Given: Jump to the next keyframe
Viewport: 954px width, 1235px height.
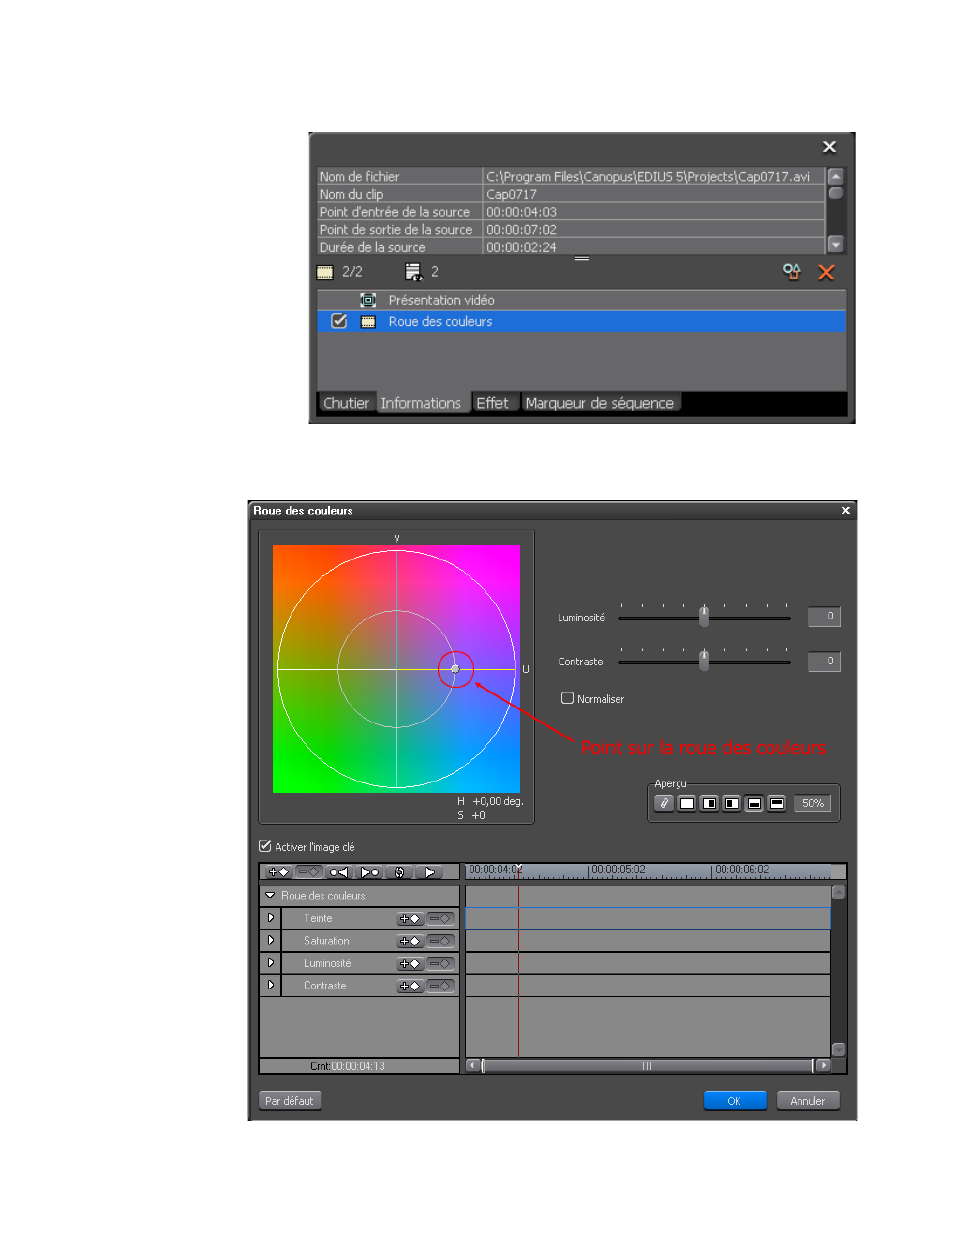Looking at the screenshot, I should (369, 872).
